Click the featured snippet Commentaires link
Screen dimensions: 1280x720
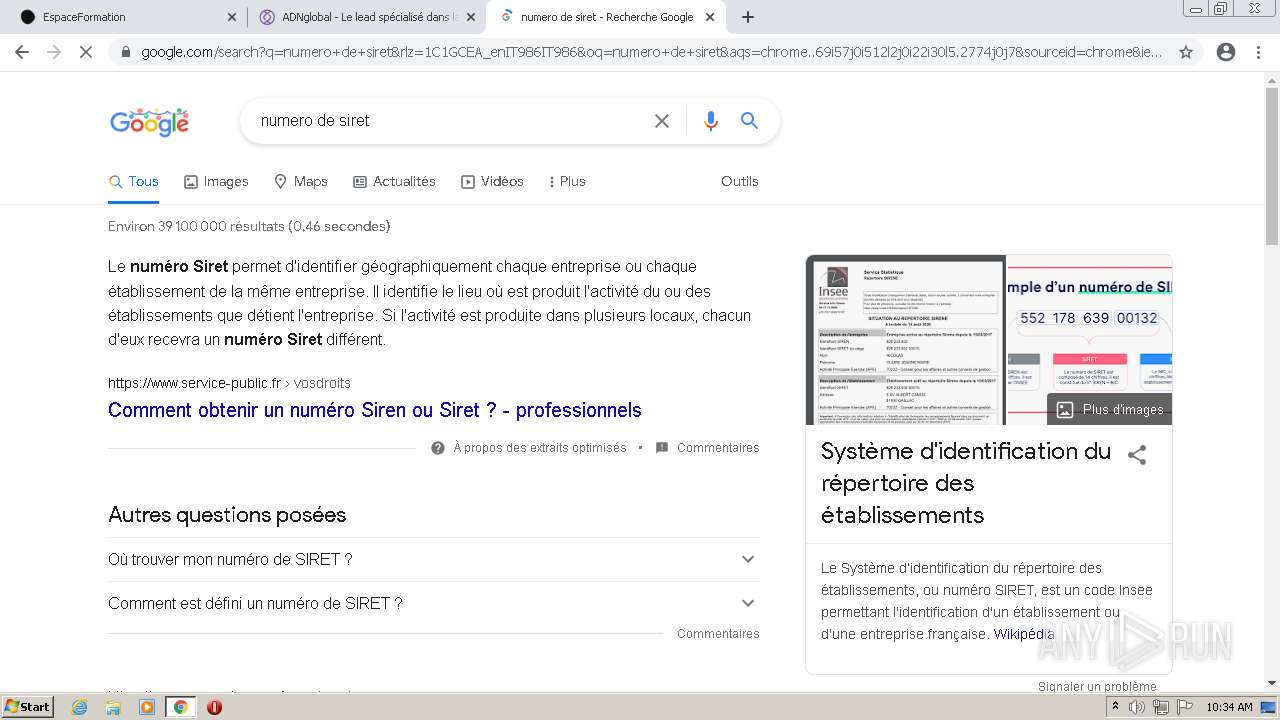[718, 448]
